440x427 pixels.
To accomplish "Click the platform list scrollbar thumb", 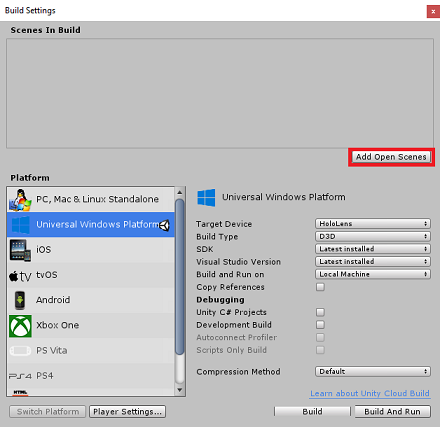I will (x=180, y=277).
